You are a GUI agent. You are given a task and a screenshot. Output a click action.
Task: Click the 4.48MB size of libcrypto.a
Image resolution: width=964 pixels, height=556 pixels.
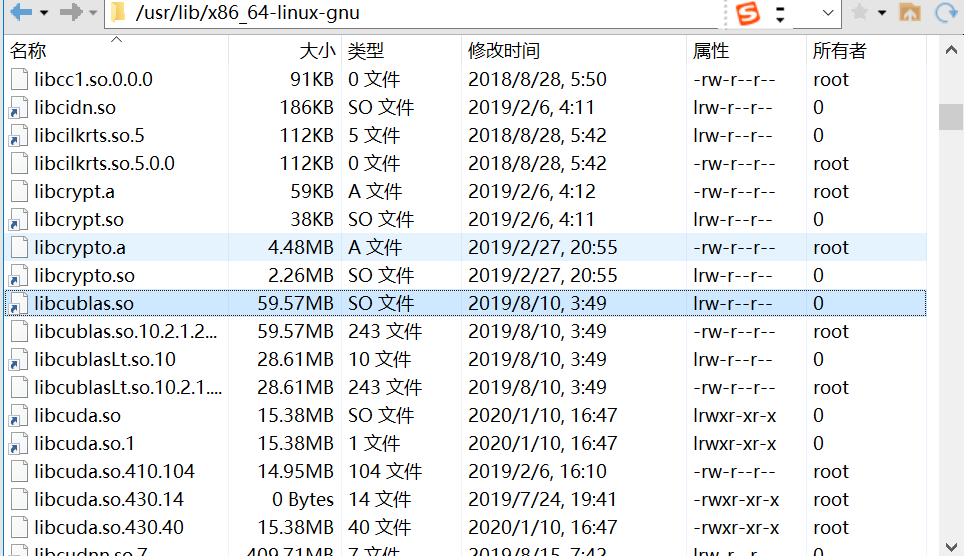click(301, 247)
